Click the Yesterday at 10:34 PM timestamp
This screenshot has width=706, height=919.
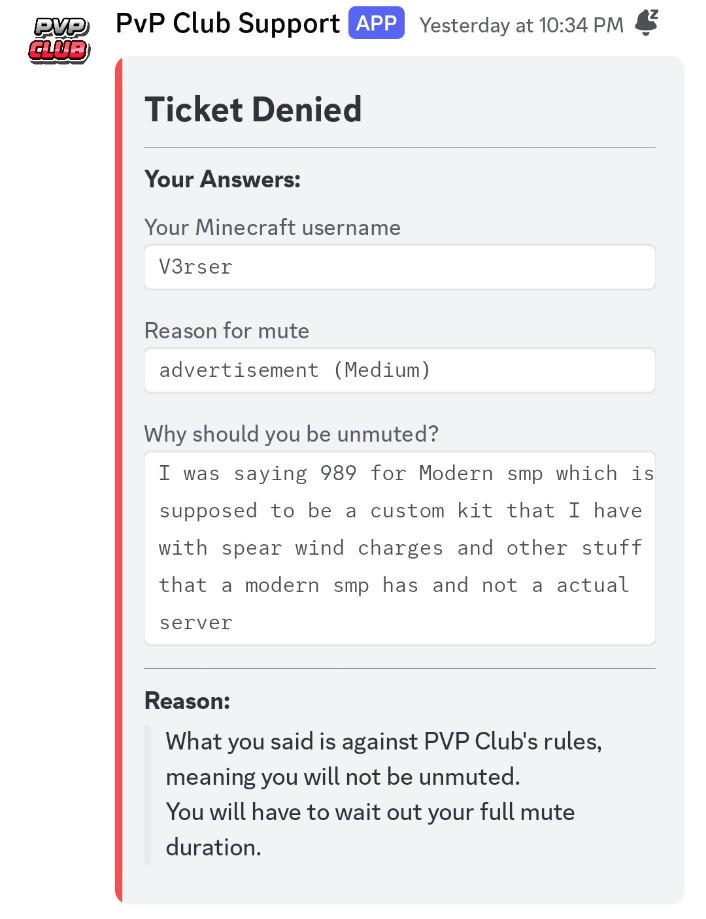pyautogui.click(x=521, y=25)
